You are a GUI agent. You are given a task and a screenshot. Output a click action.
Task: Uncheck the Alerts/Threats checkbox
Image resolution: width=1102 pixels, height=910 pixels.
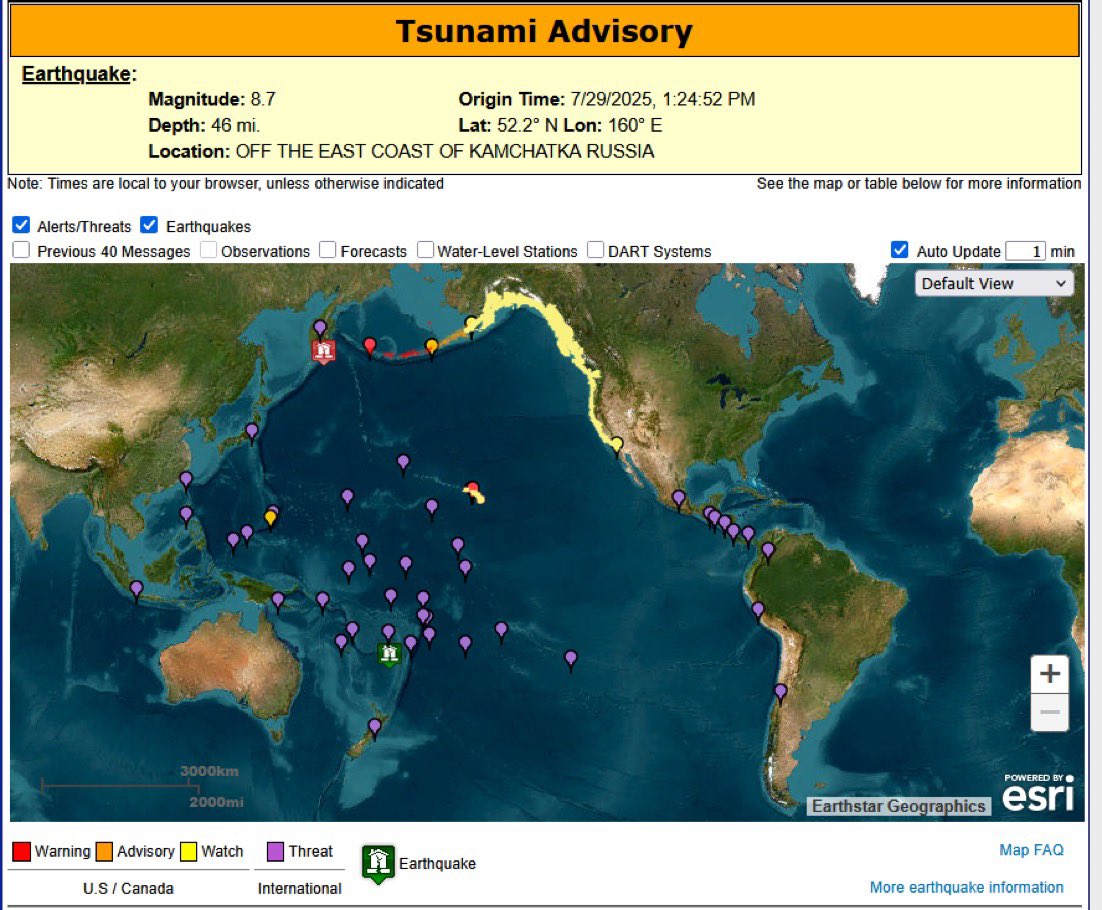21,225
